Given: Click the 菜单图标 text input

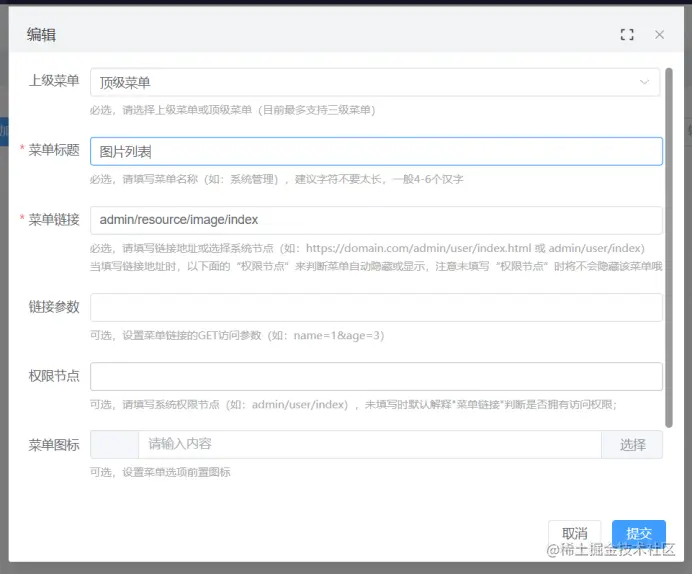Looking at the screenshot, I should [x=370, y=444].
